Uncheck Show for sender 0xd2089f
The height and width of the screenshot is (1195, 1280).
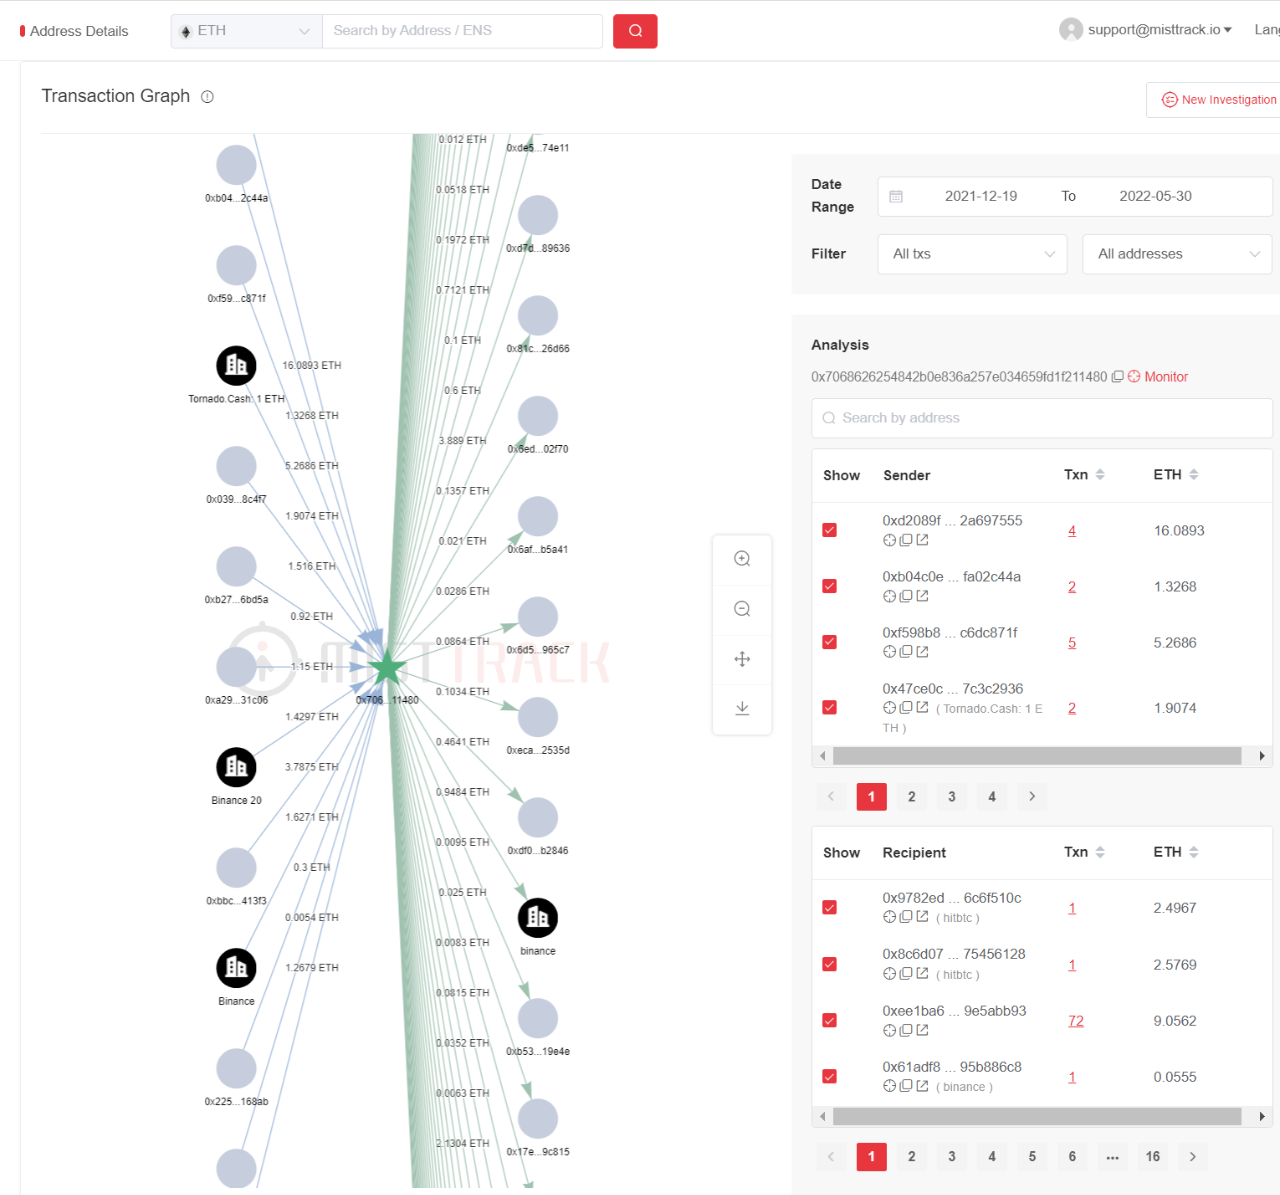[829, 530]
